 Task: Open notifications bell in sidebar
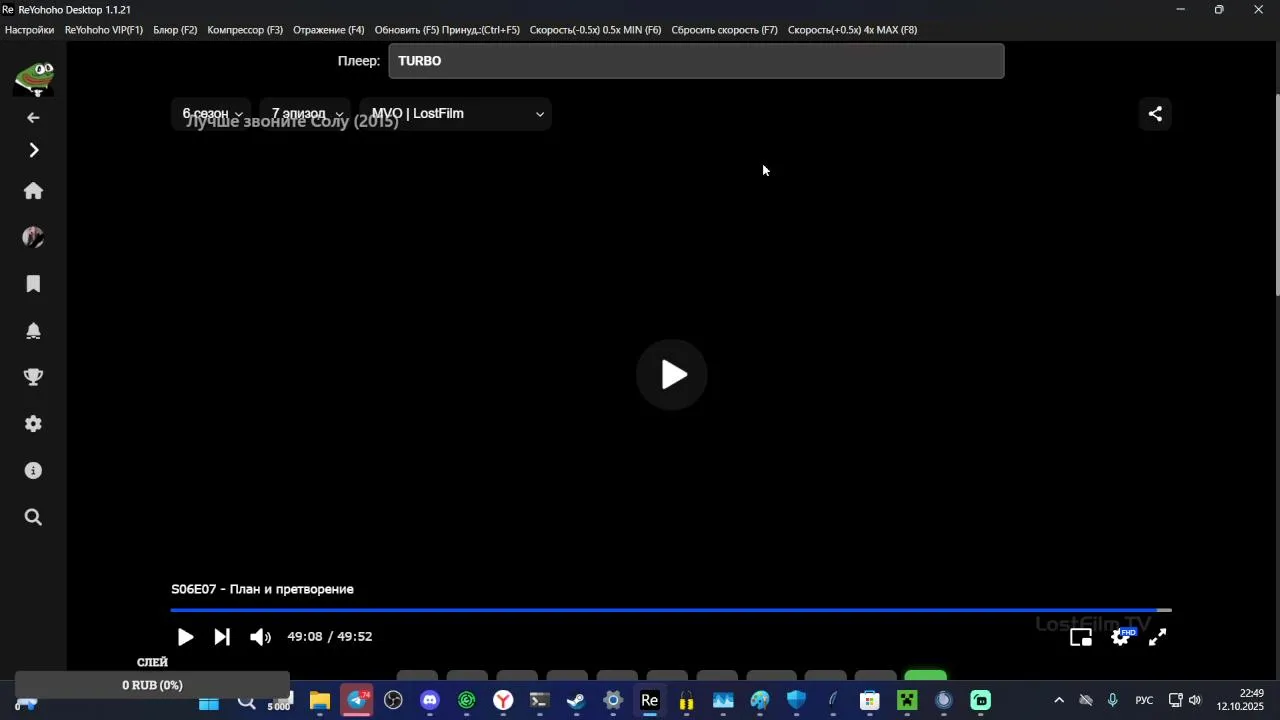(33, 331)
